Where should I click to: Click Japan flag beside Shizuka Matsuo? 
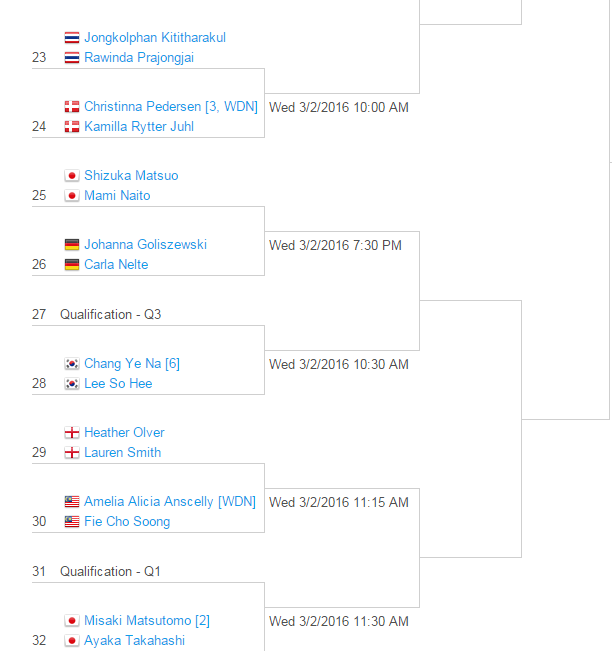point(72,176)
